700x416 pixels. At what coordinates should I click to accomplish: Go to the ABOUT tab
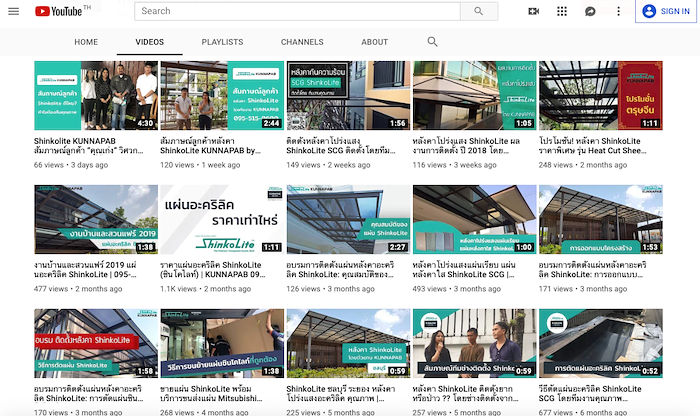coord(375,42)
